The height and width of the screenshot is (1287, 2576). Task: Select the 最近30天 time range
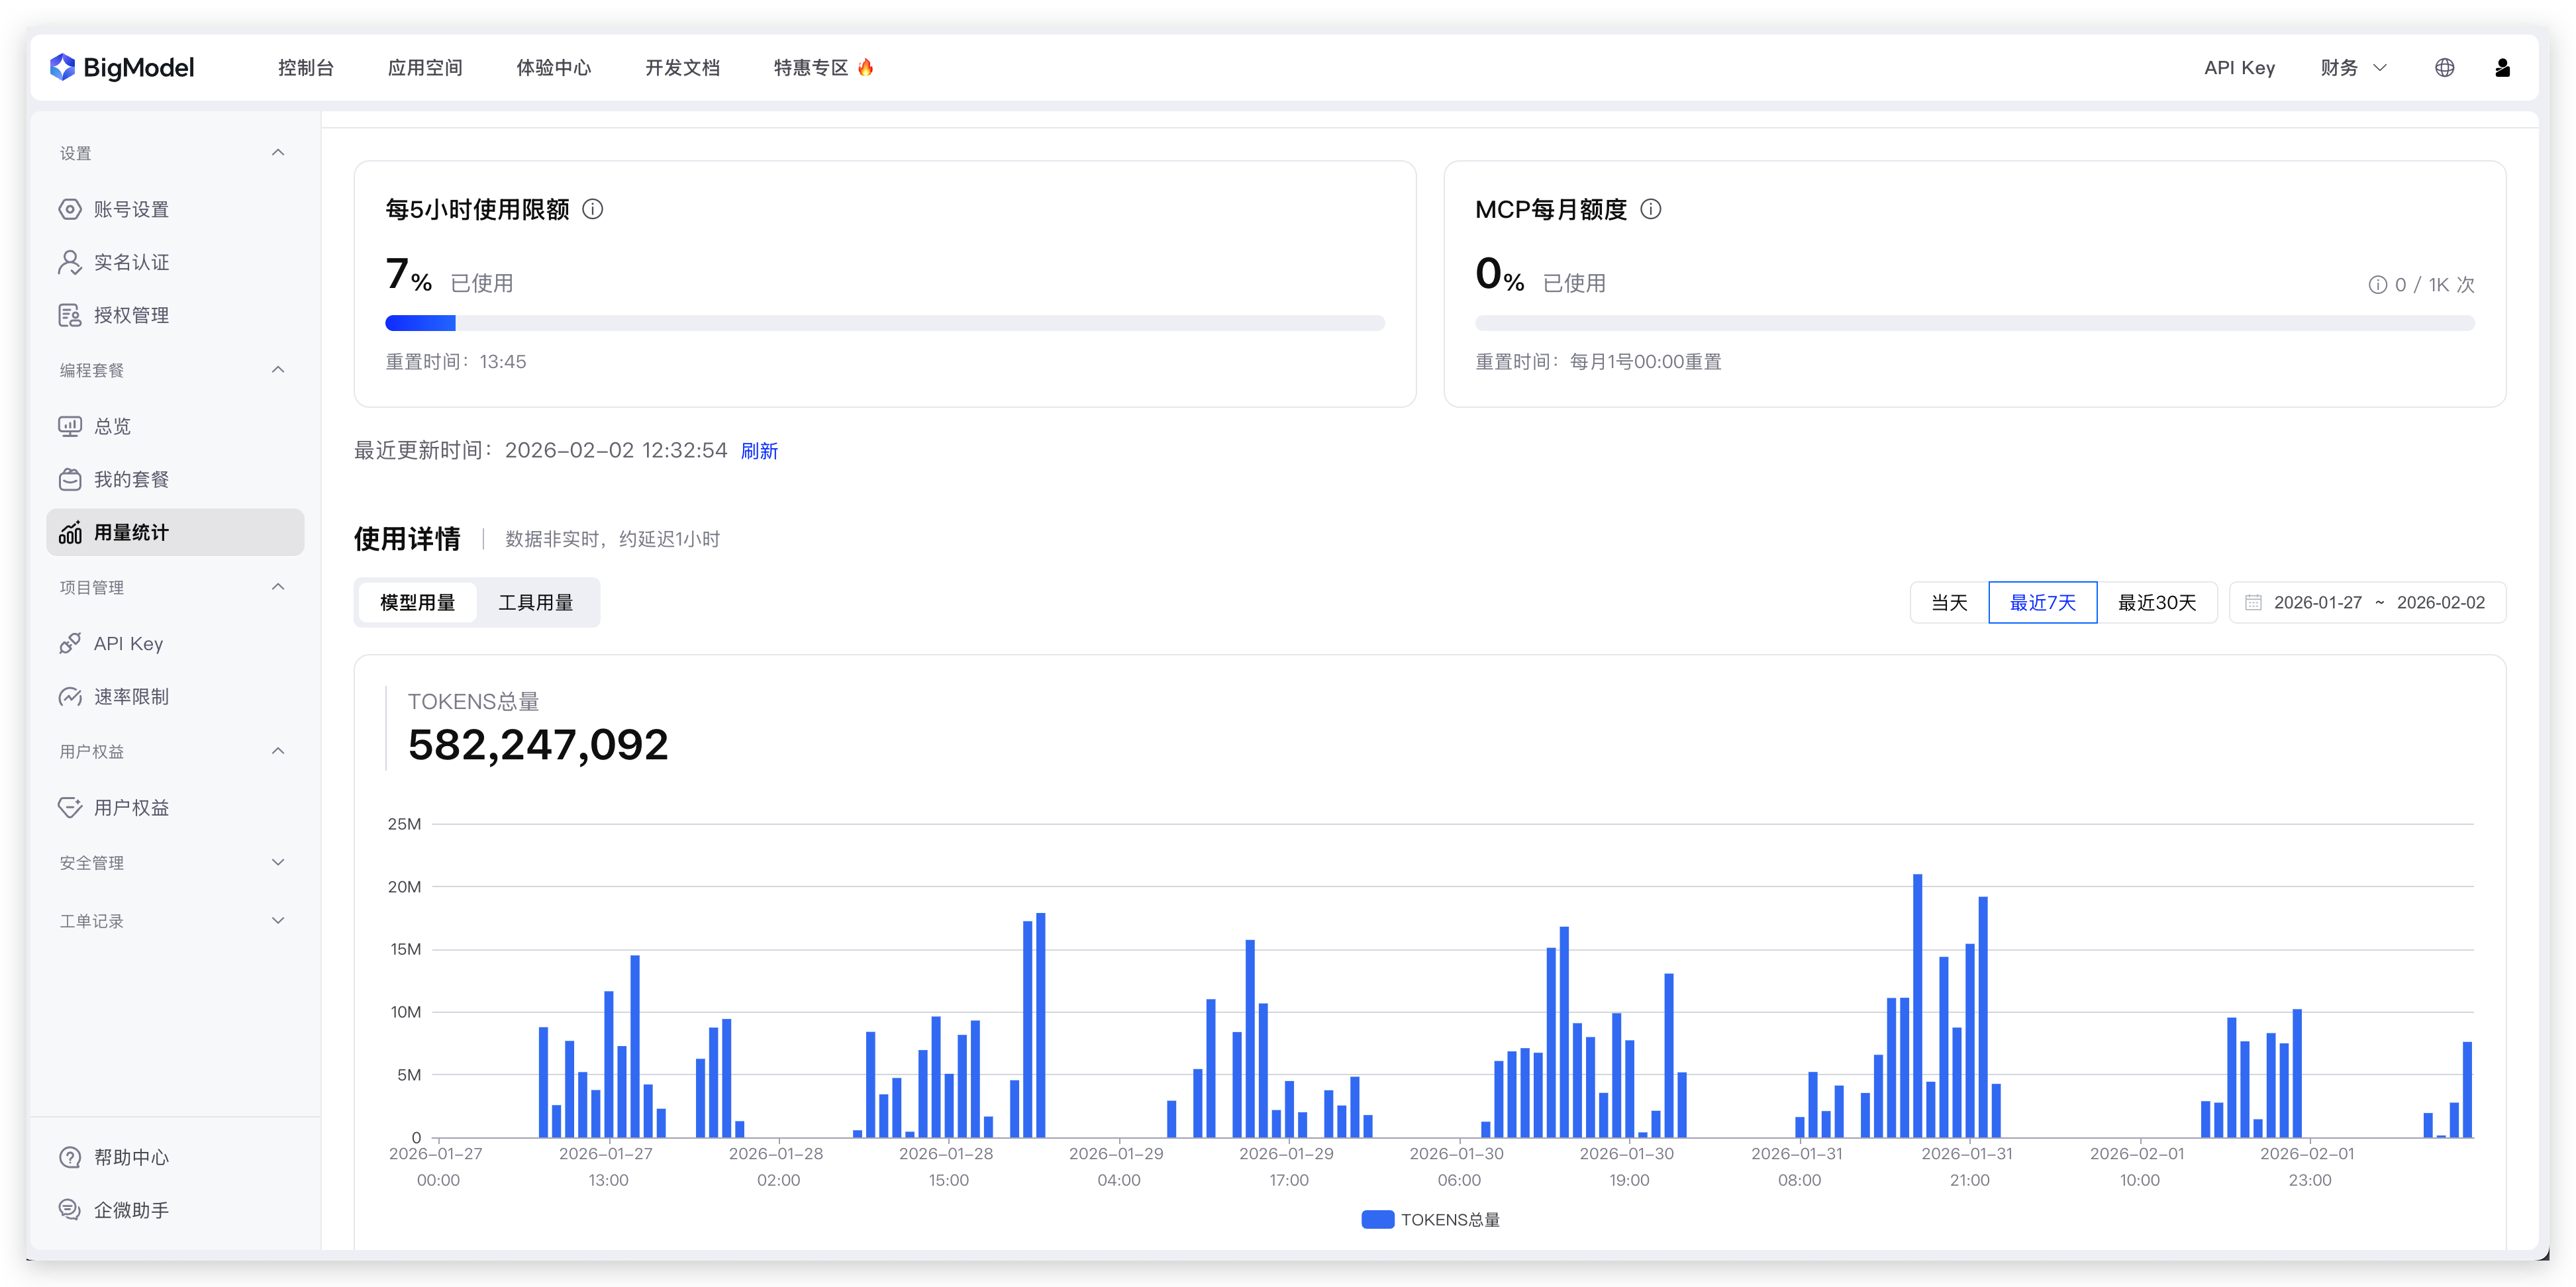tap(2157, 602)
